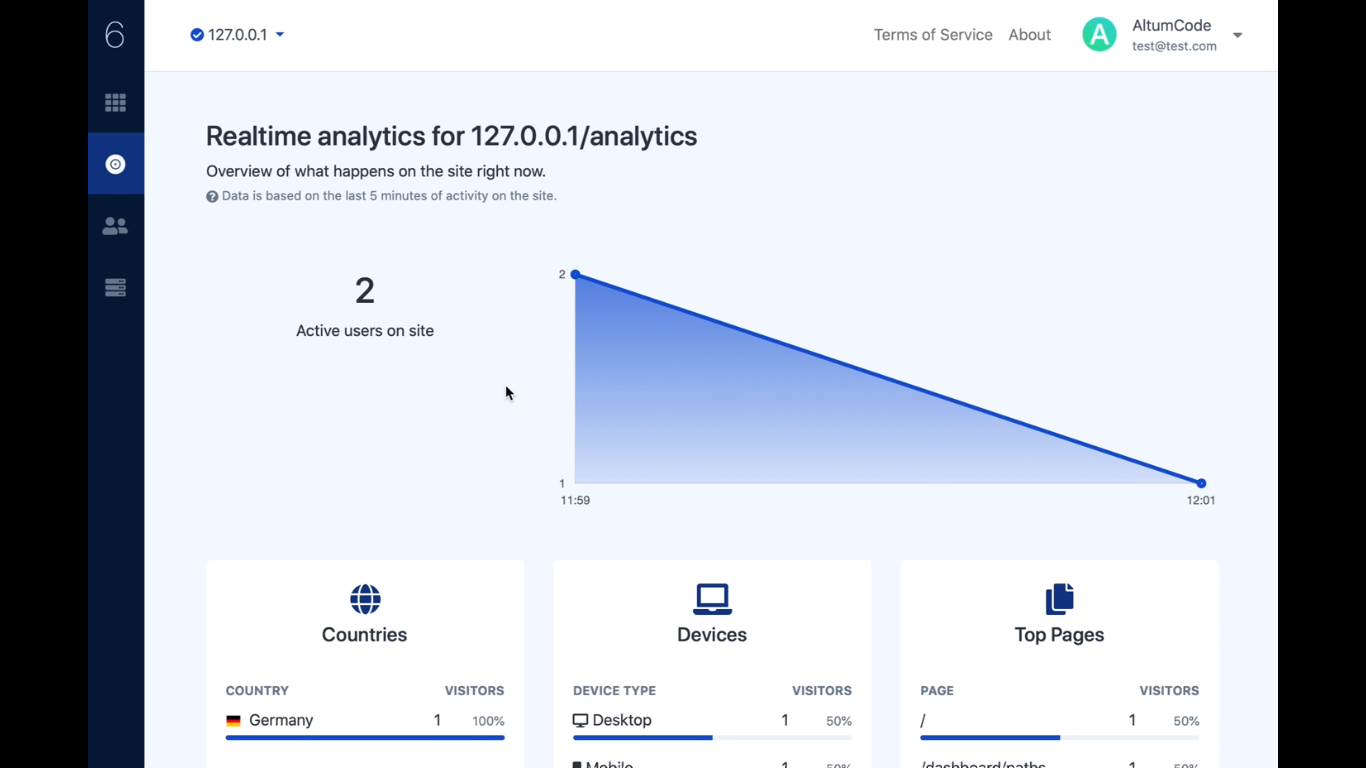Open the websites server icon in sidebar
This screenshot has width=1366, height=768.
[x=115, y=288]
